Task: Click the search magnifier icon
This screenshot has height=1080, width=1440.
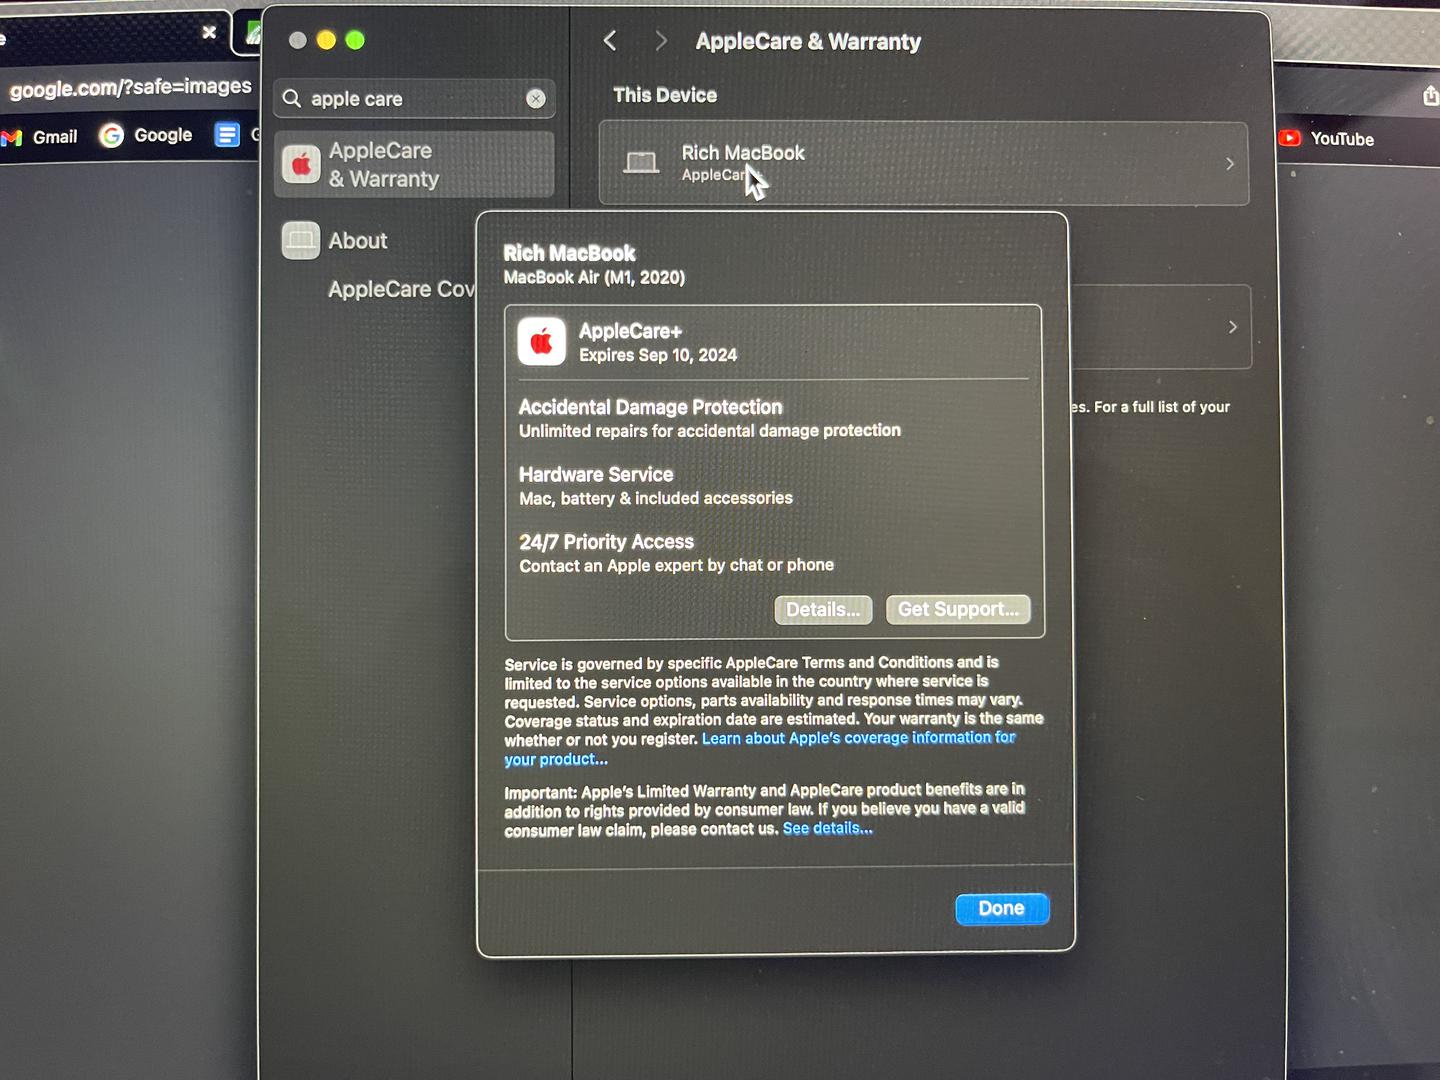Action: click(292, 98)
